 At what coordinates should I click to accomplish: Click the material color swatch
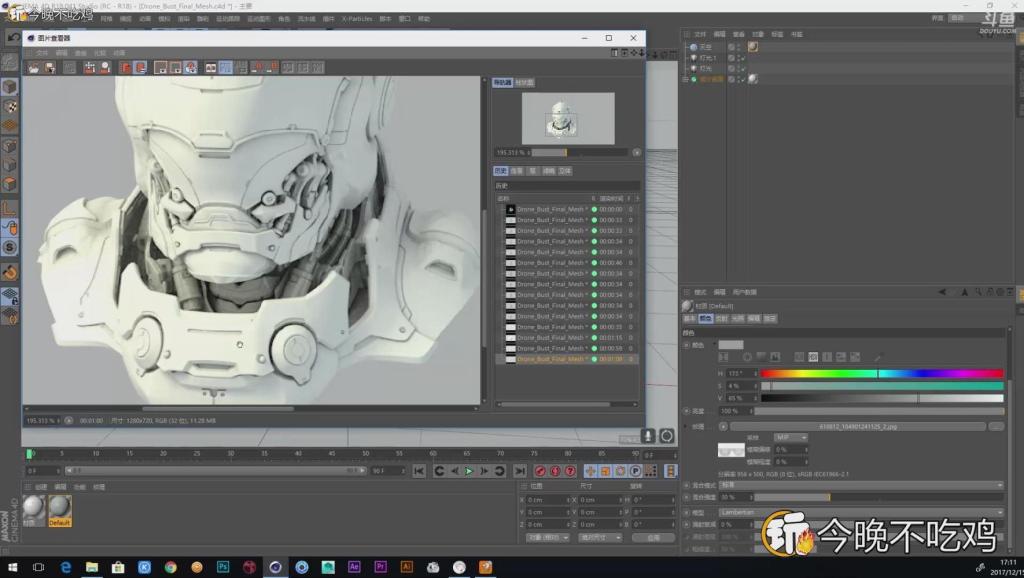click(x=731, y=345)
